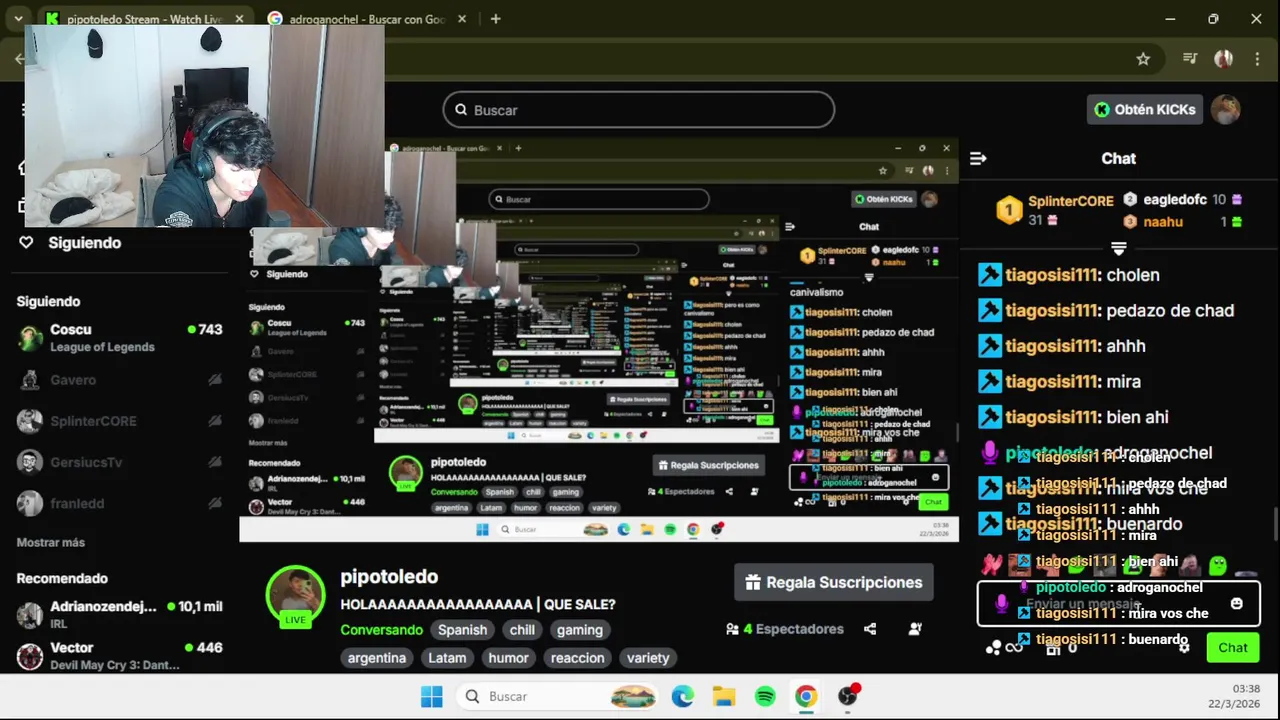The image size is (1280, 720).
Task: Close the pipotoledo Stream tab
Action: [x=239, y=19]
